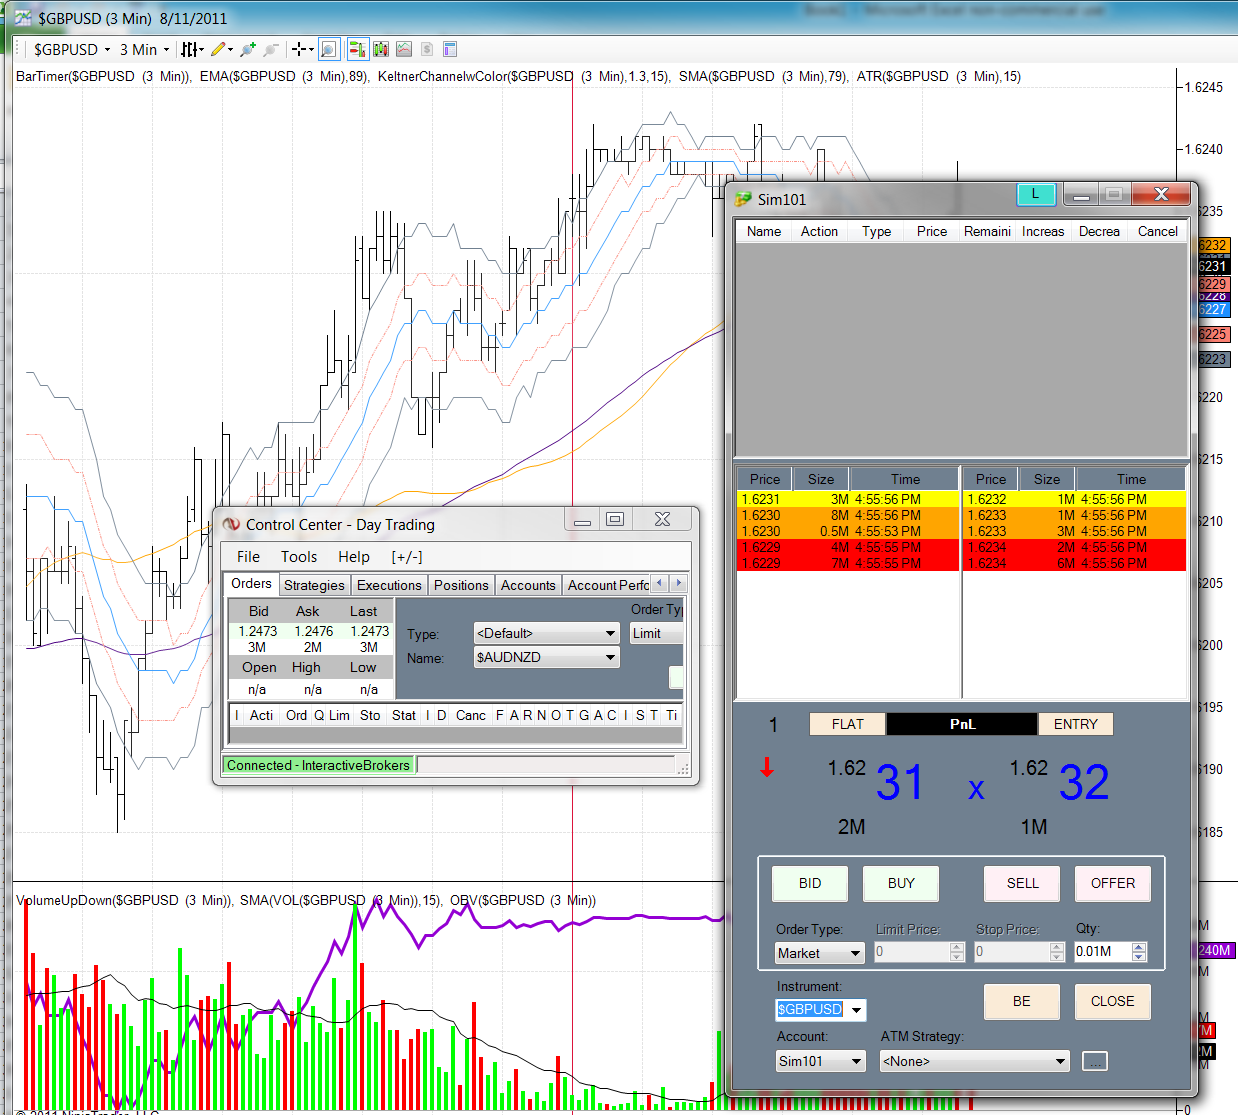Decrease Qty with the down arrow
This screenshot has height=1115, width=1238.
point(1139,957)
